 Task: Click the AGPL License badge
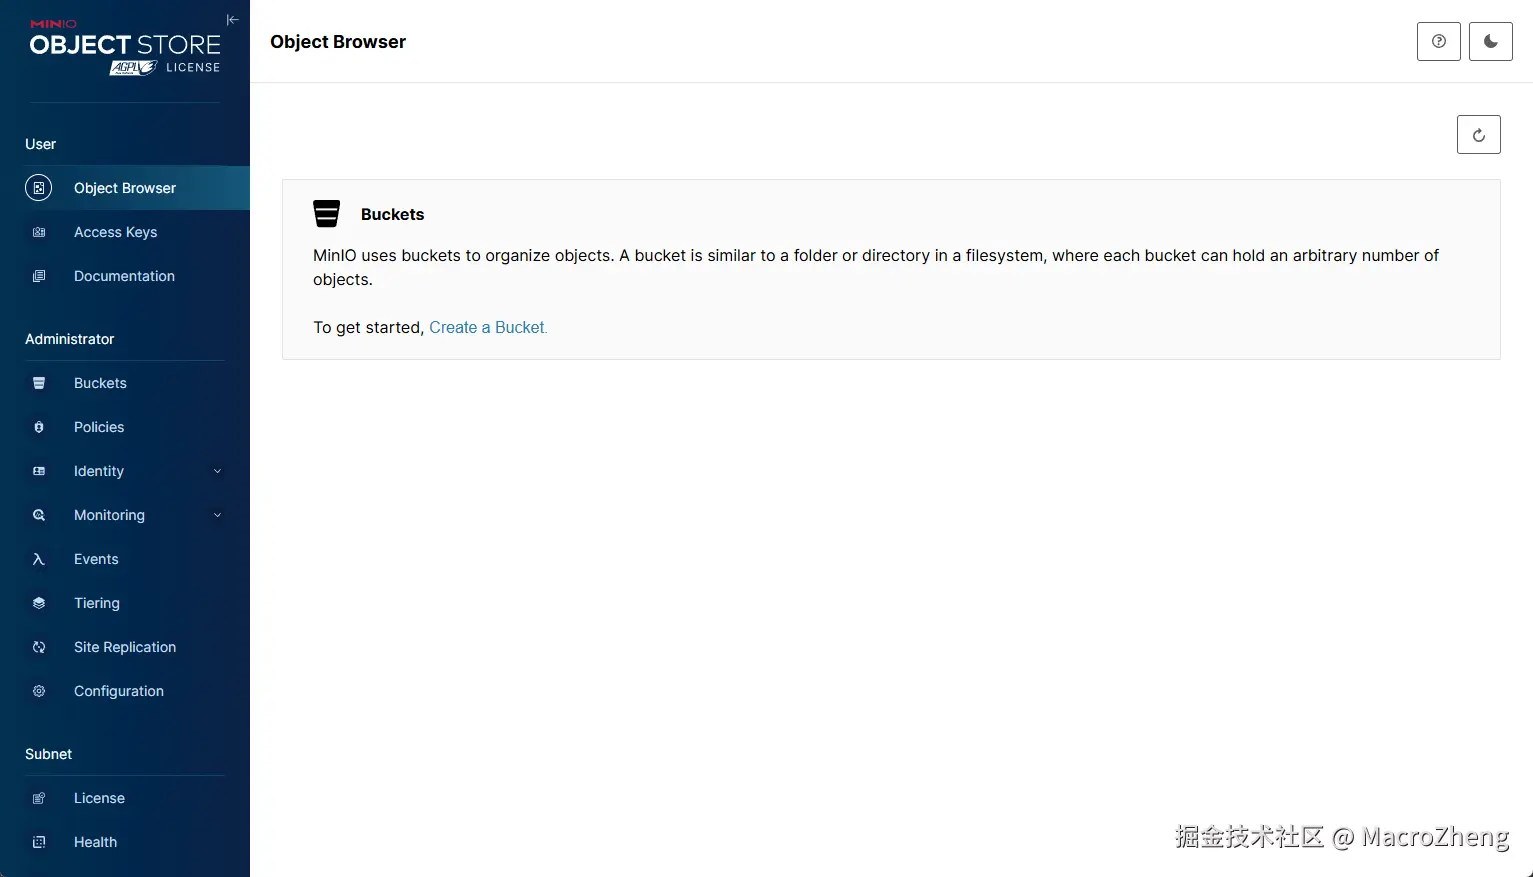(x=134, y=68)
